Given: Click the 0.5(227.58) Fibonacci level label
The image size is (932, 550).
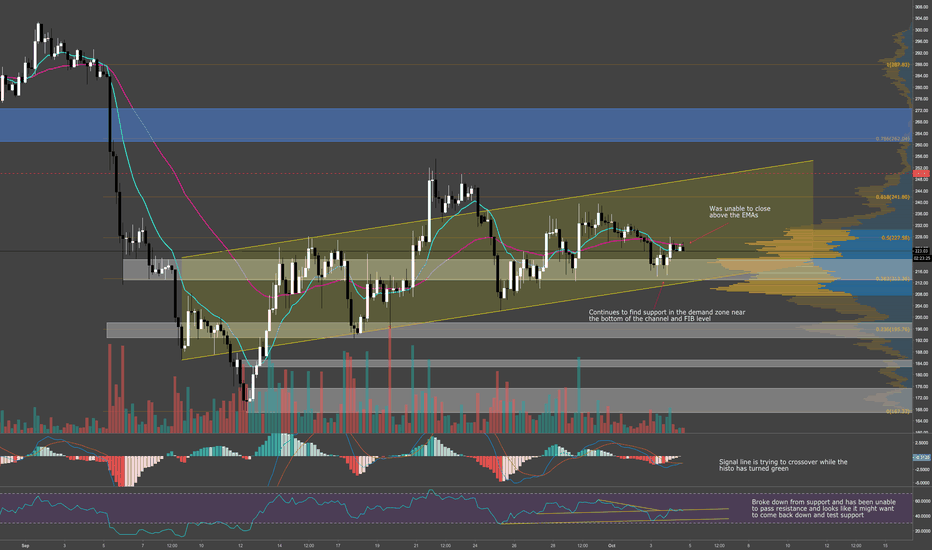Looking at the screenshot, I should (895, 238).
